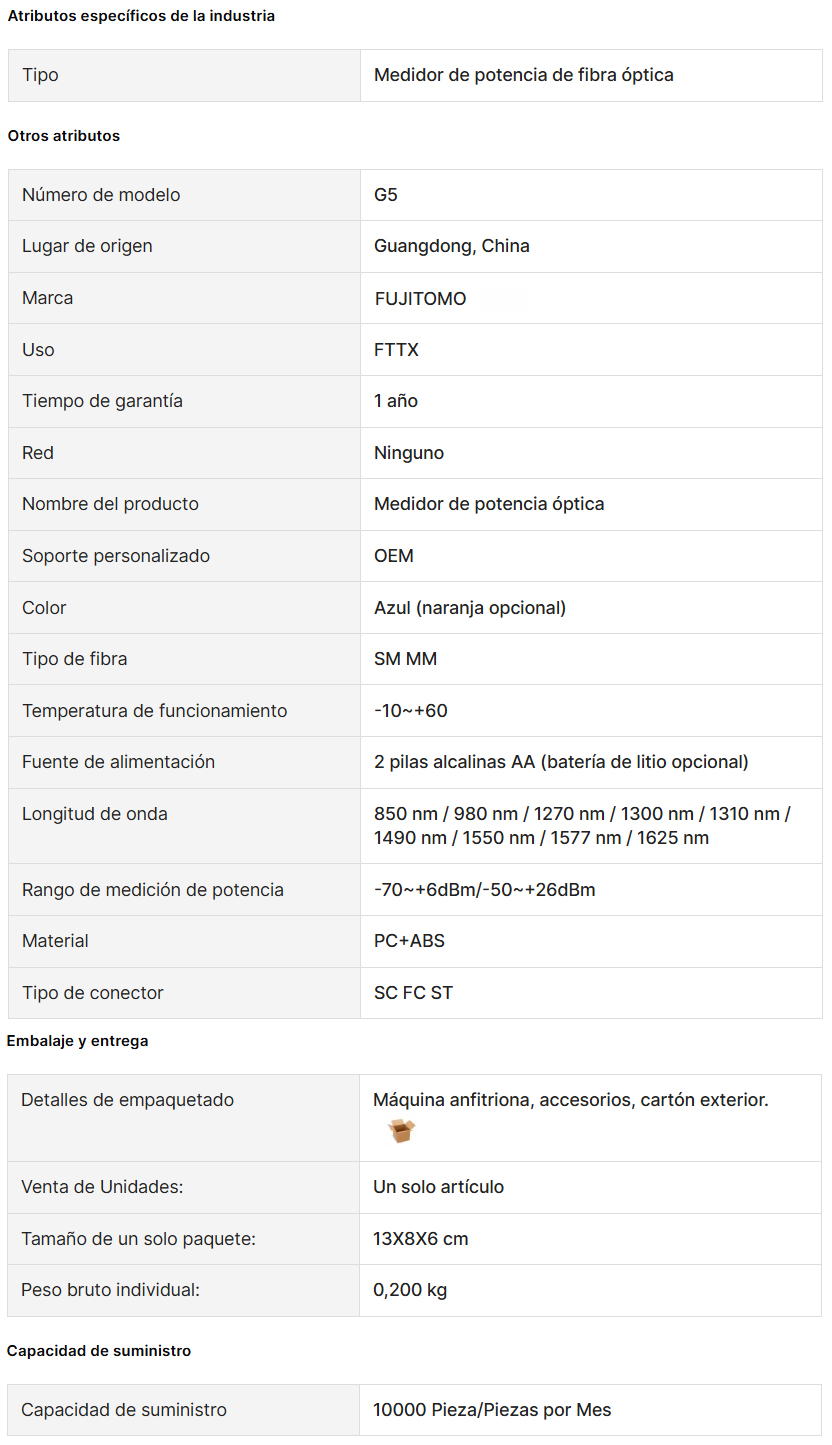Select the 'Atributos específicos de la industria' heading

coord(141,16)
